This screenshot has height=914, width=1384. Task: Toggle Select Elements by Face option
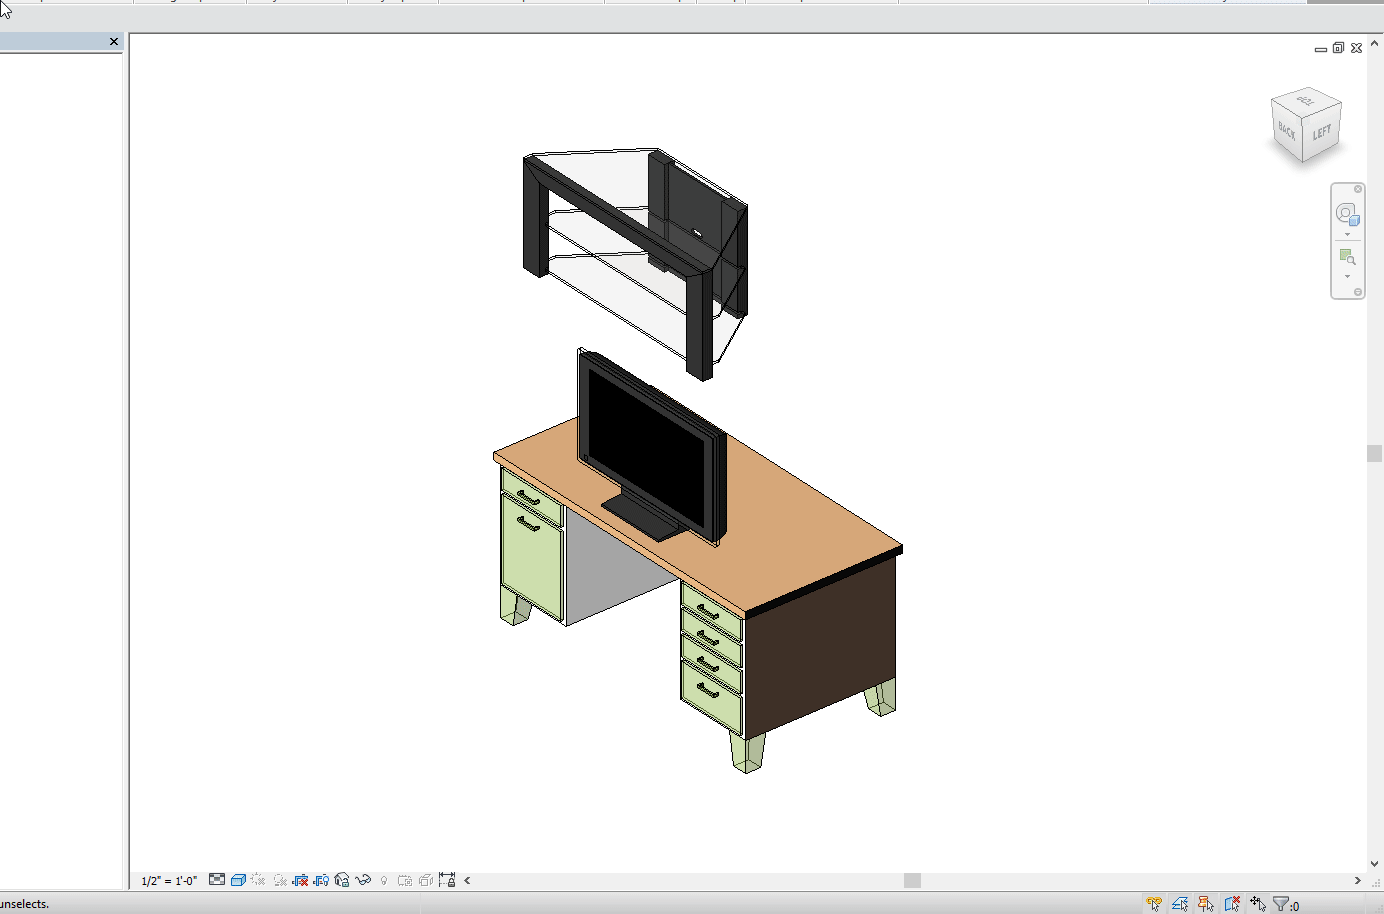[x=1232, y=904]
